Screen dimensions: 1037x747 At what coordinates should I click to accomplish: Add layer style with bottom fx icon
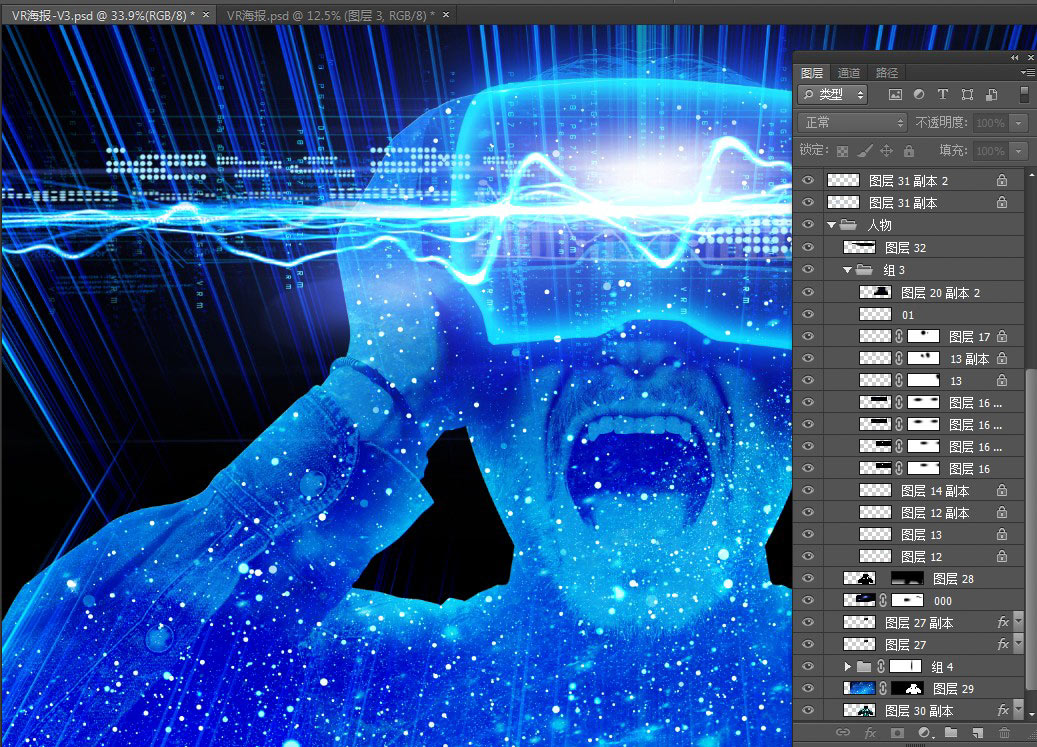coord(870,732)
